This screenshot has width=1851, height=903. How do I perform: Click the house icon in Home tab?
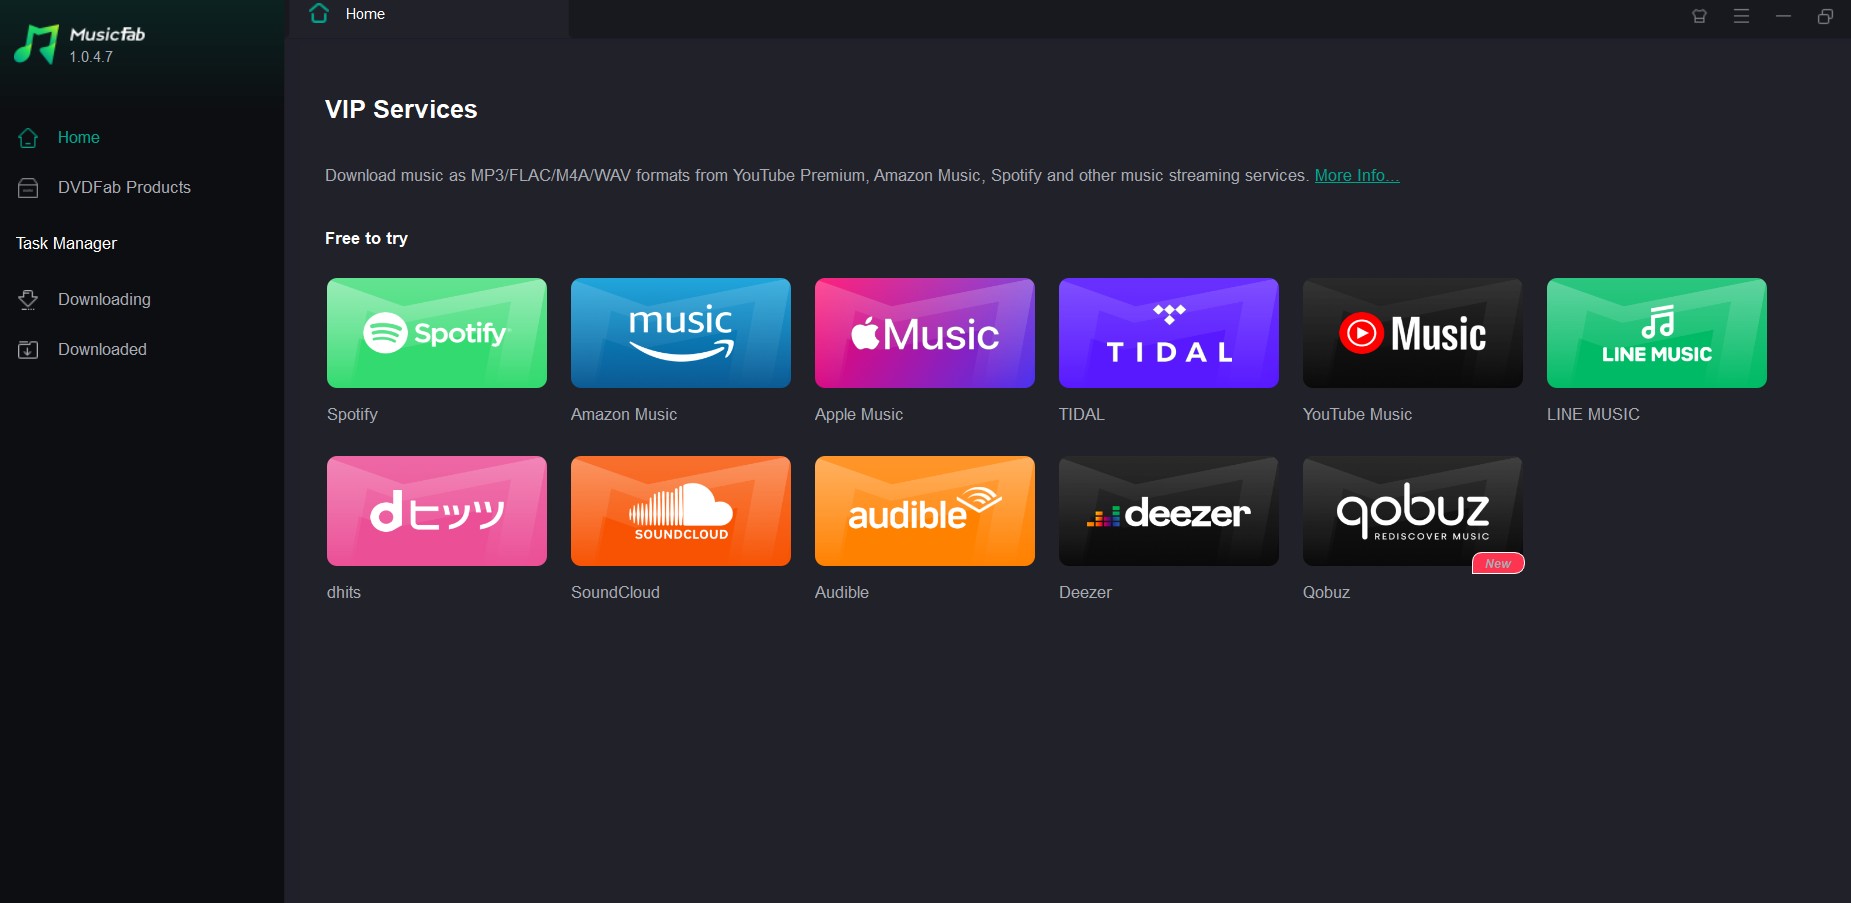point(319,14)
